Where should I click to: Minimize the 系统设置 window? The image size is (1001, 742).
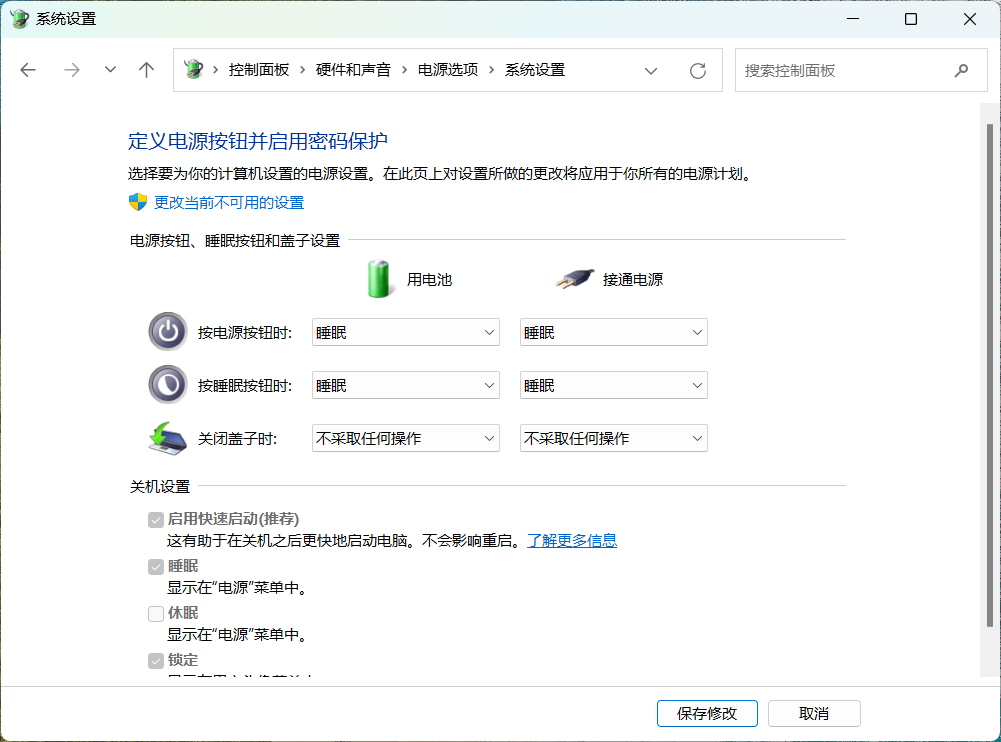[853, 19]
